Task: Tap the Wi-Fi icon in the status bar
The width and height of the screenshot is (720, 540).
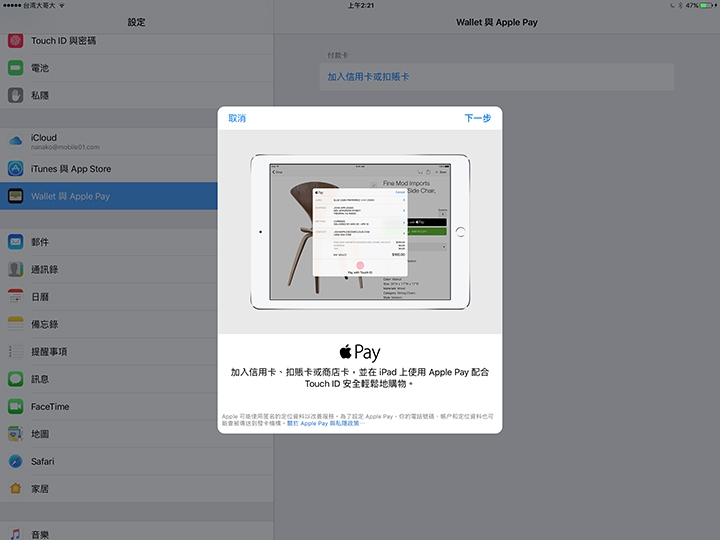Action: pos(62,6)
